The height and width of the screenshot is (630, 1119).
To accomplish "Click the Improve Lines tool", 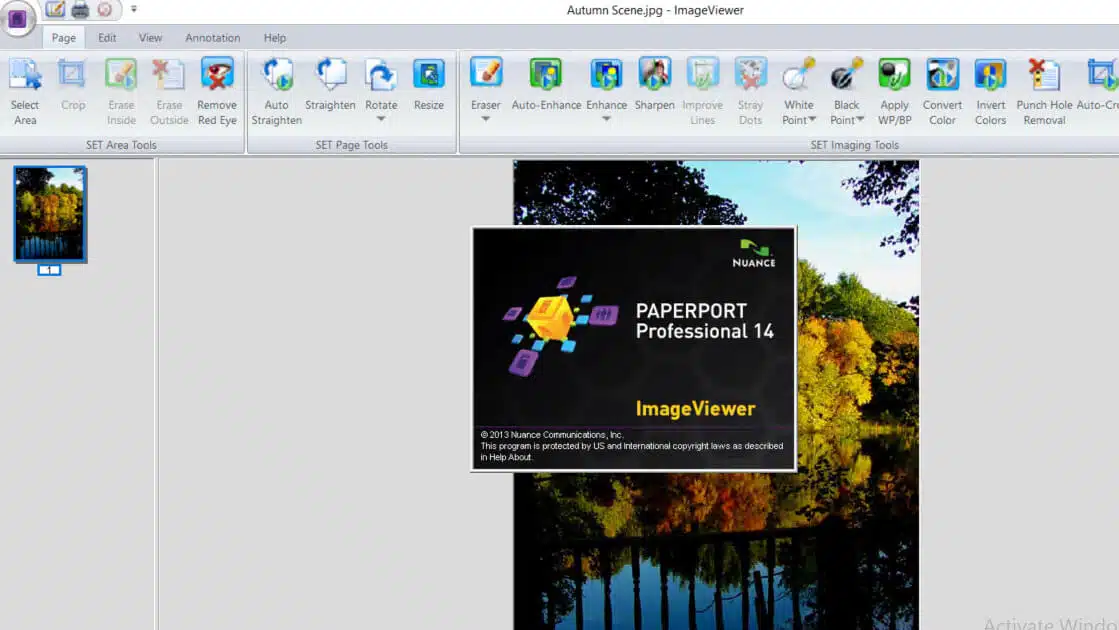I will click(x=702, y=92).
